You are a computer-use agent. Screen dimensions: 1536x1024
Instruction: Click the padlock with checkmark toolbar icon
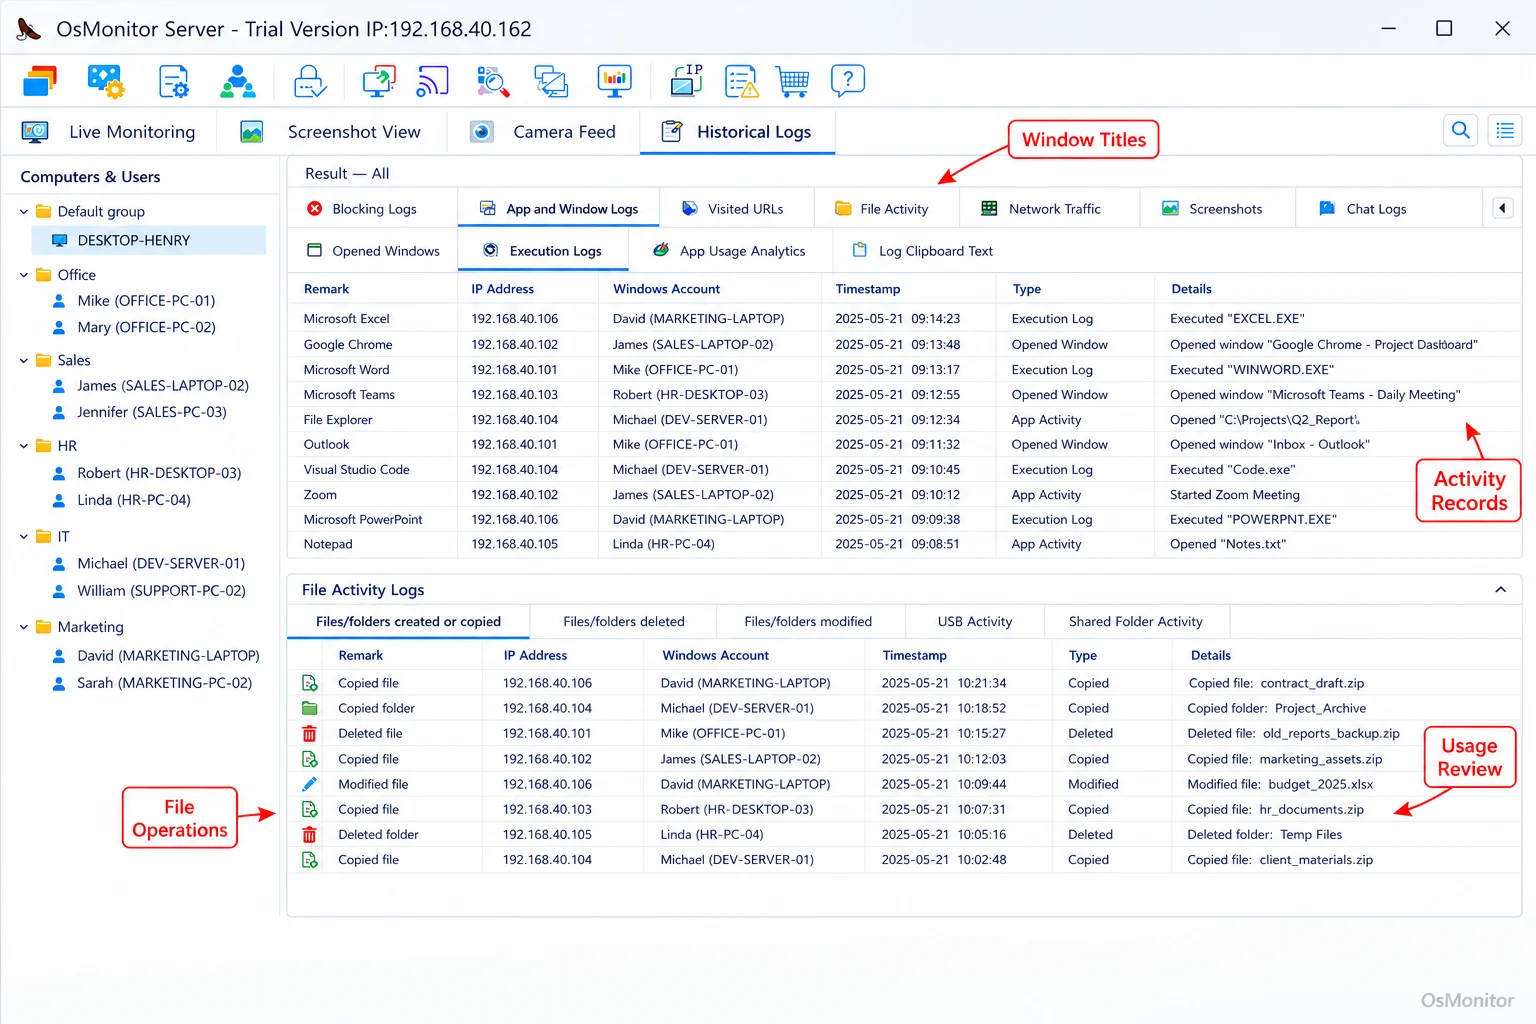click(x=310, y=81)
